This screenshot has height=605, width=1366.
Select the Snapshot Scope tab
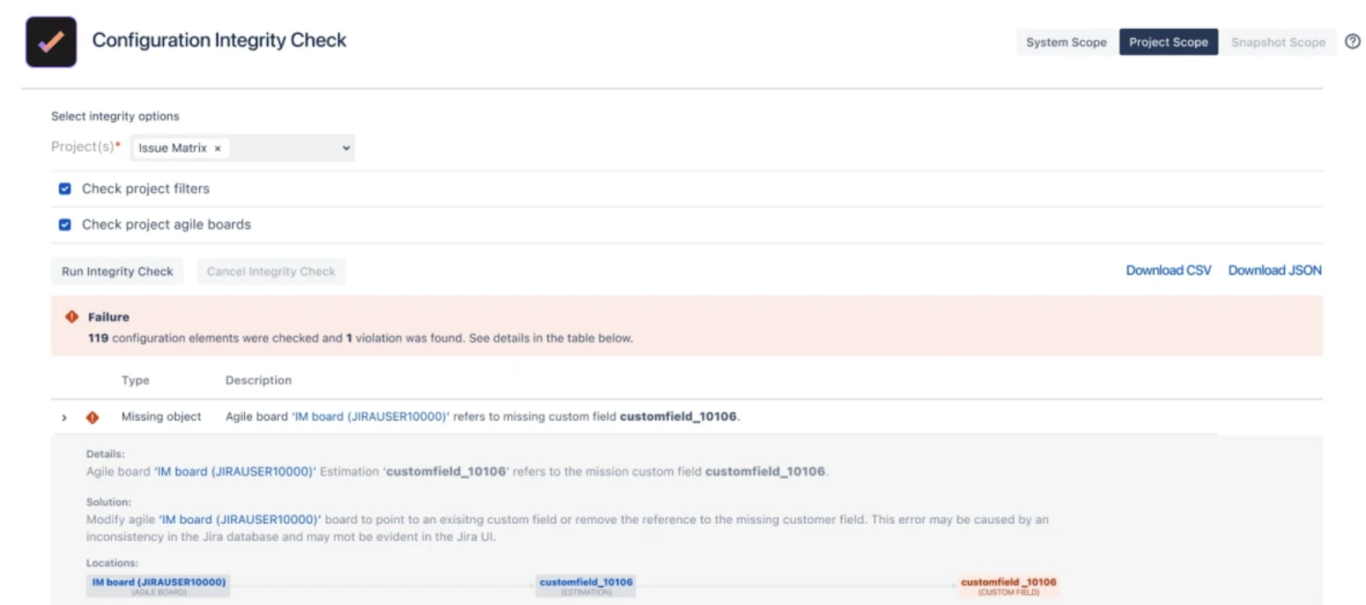[1278, 42]
